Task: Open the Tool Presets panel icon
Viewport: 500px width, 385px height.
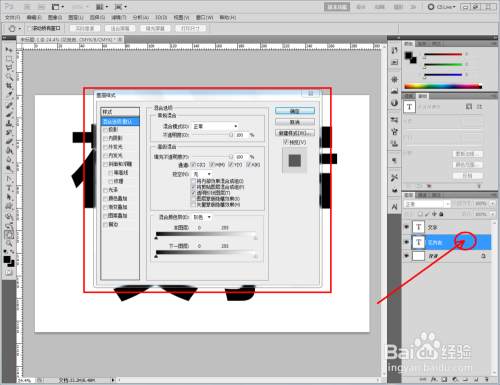Action: [x=395, y=178]
